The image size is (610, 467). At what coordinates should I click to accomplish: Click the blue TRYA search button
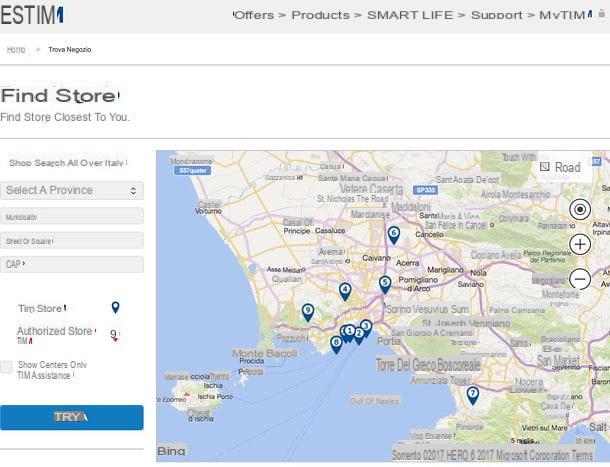point(72,418)
